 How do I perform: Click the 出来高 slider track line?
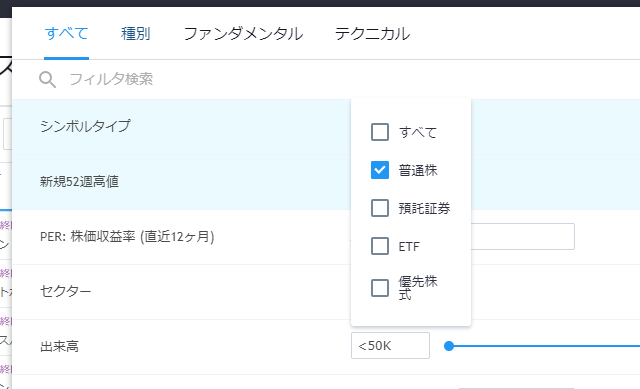[544, 346]
